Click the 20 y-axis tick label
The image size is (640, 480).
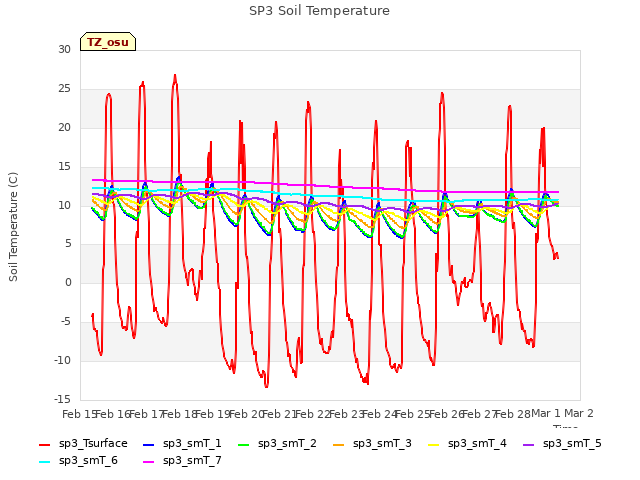64,127
